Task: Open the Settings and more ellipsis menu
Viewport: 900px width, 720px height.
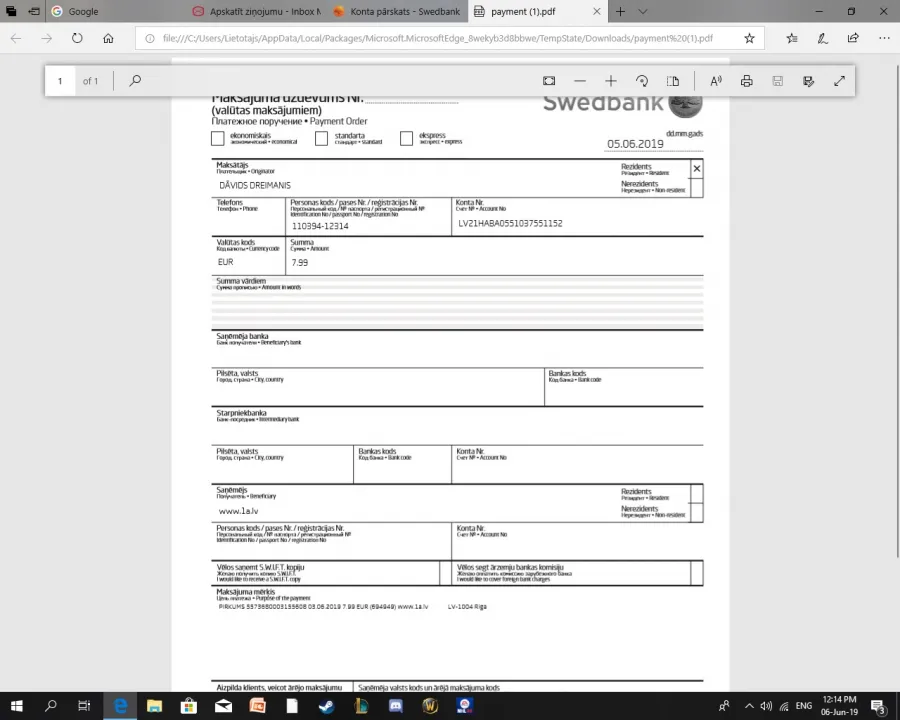Action: click(x=884, y=38)
